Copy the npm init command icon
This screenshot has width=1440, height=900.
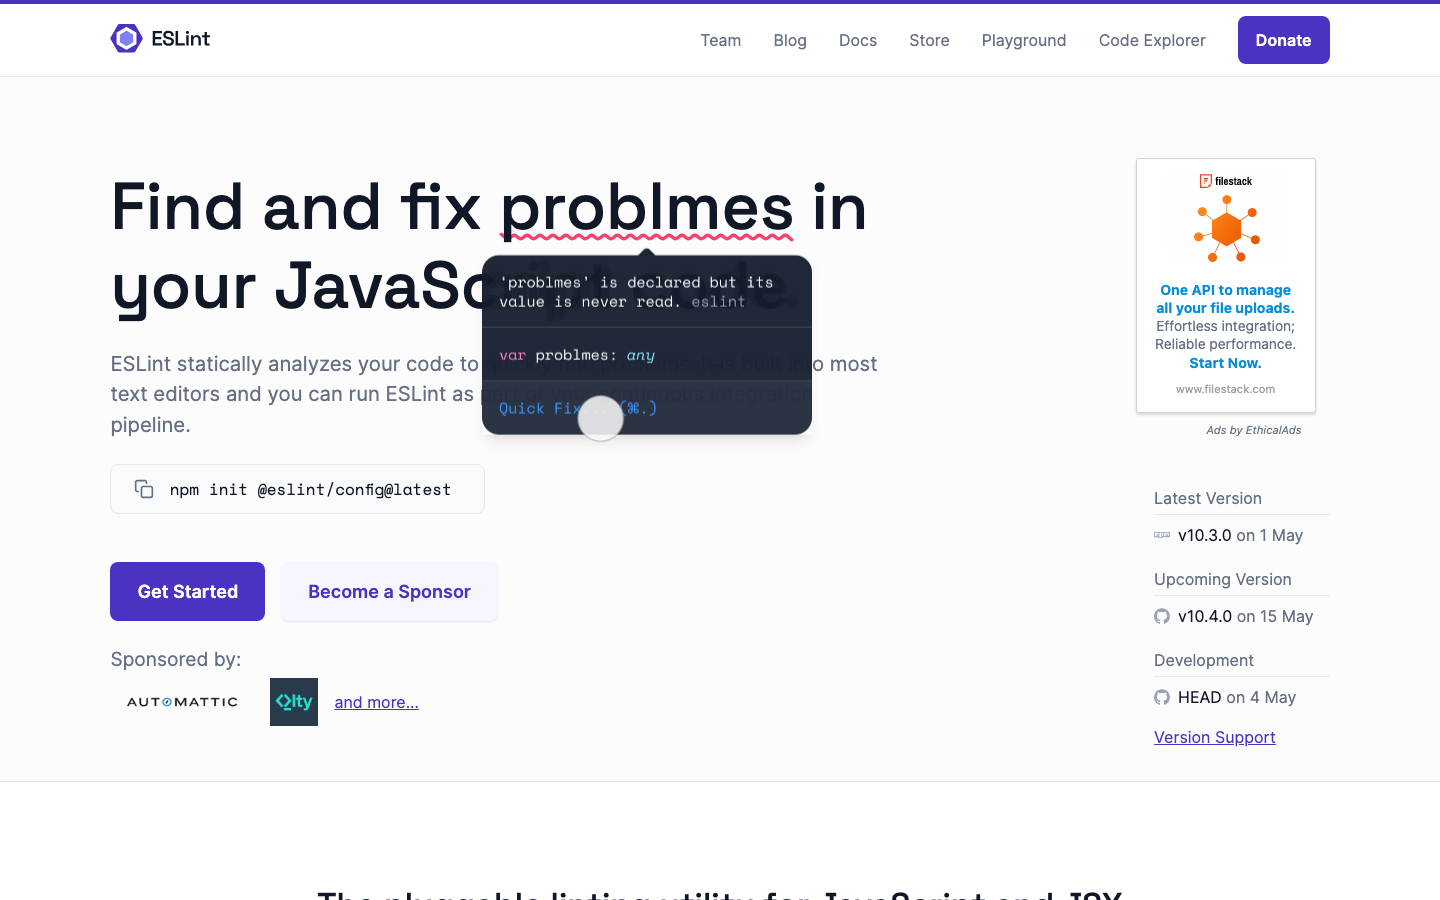pos(144,489)
